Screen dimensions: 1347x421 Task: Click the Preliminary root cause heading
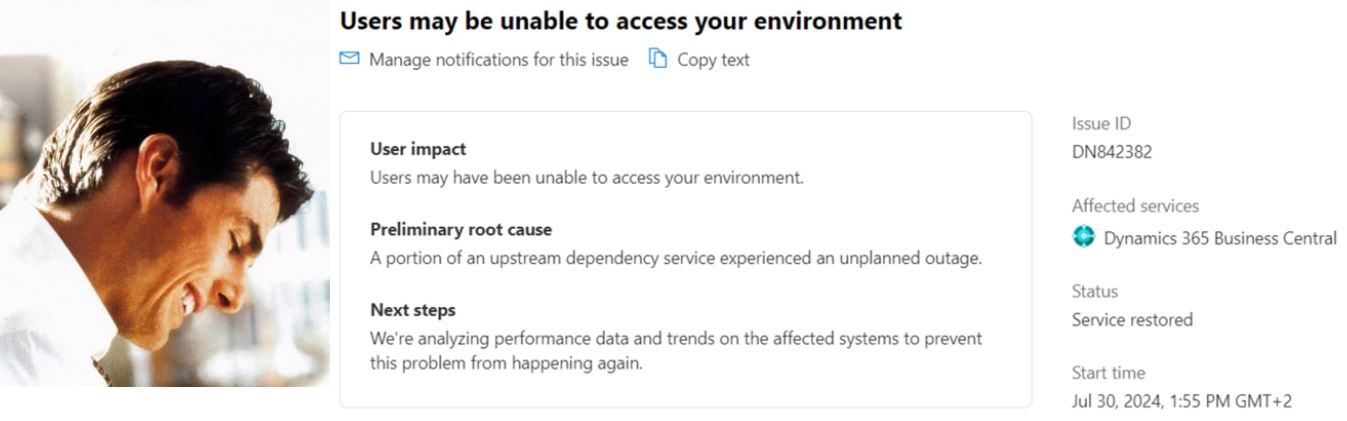(461, 229)
